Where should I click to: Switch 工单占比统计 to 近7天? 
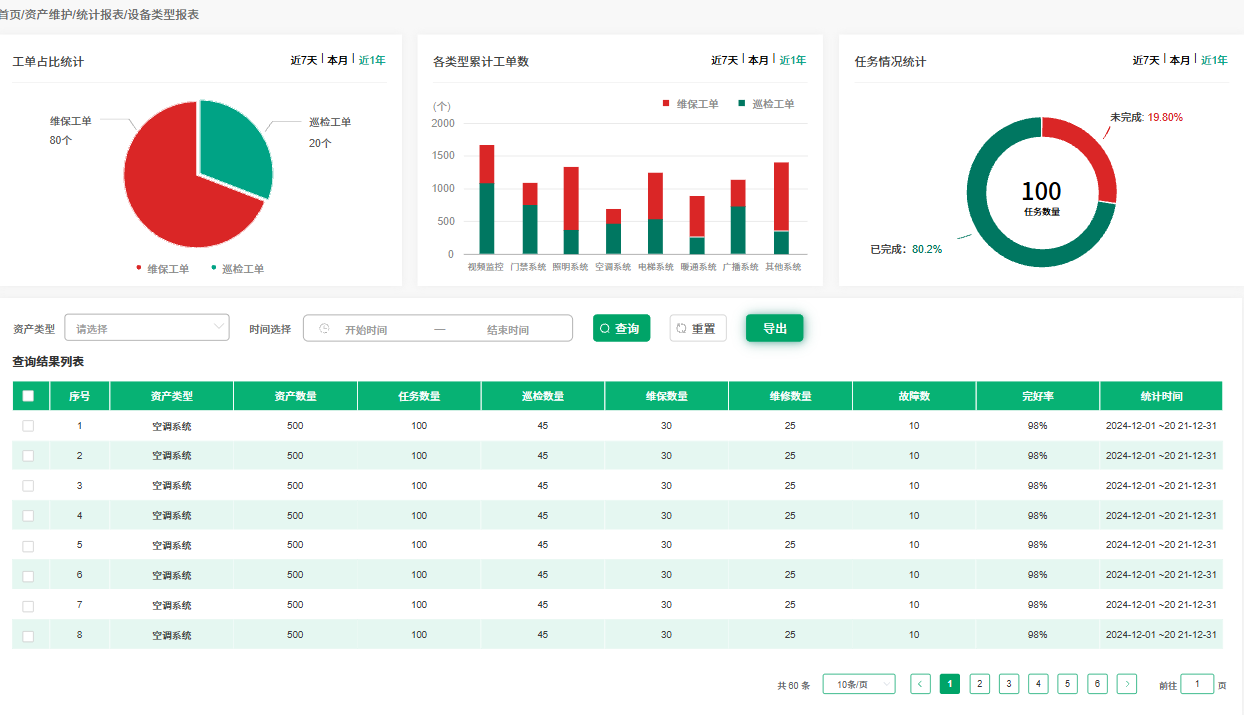303,60
